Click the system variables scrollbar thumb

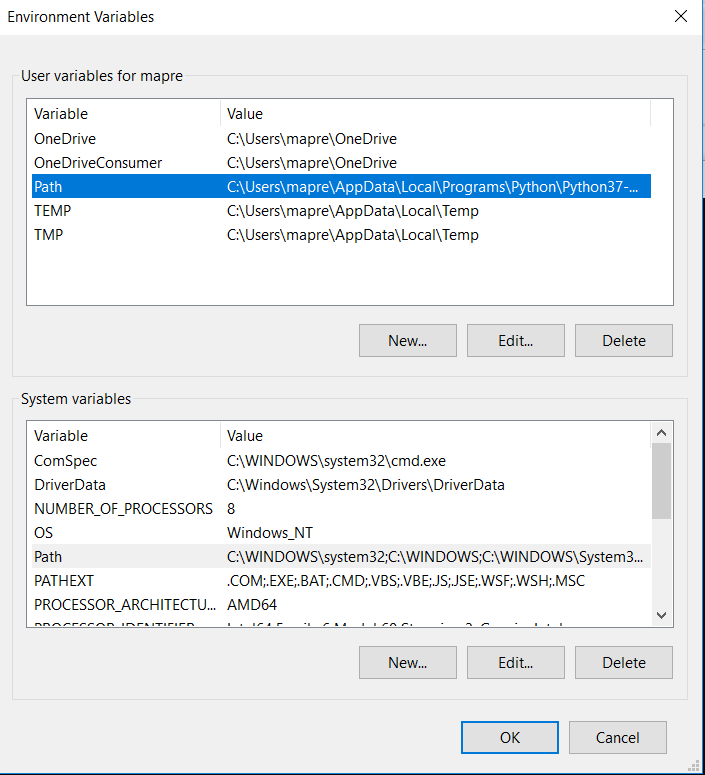point(661,481)
